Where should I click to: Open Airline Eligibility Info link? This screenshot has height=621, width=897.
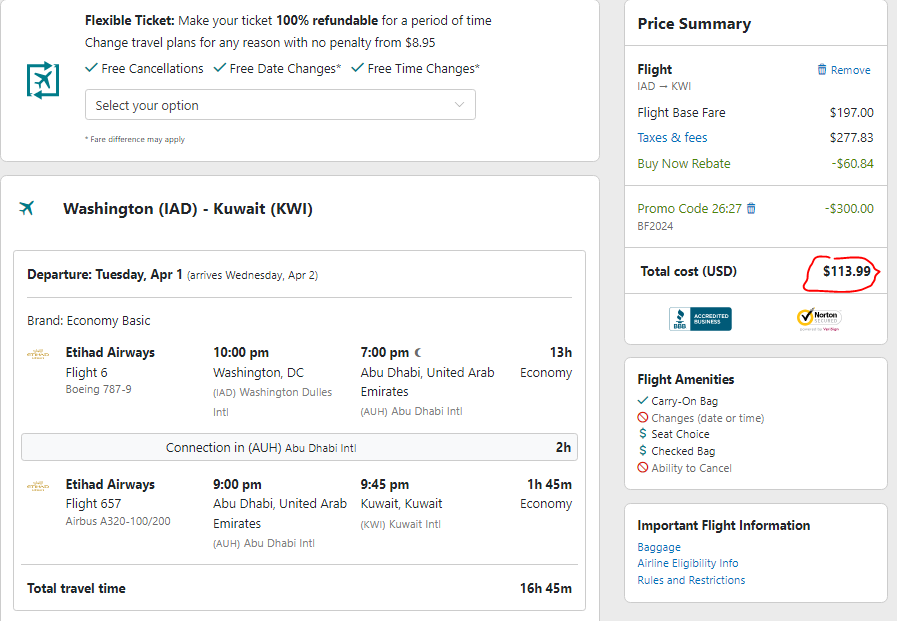pyautogui.click(x=688, y=563)
